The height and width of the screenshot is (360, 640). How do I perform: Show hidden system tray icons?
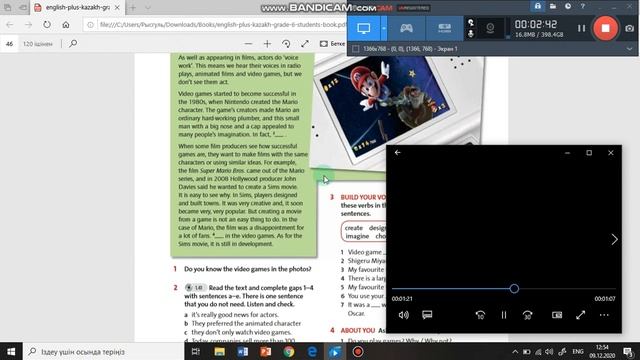tap(515, 351)
